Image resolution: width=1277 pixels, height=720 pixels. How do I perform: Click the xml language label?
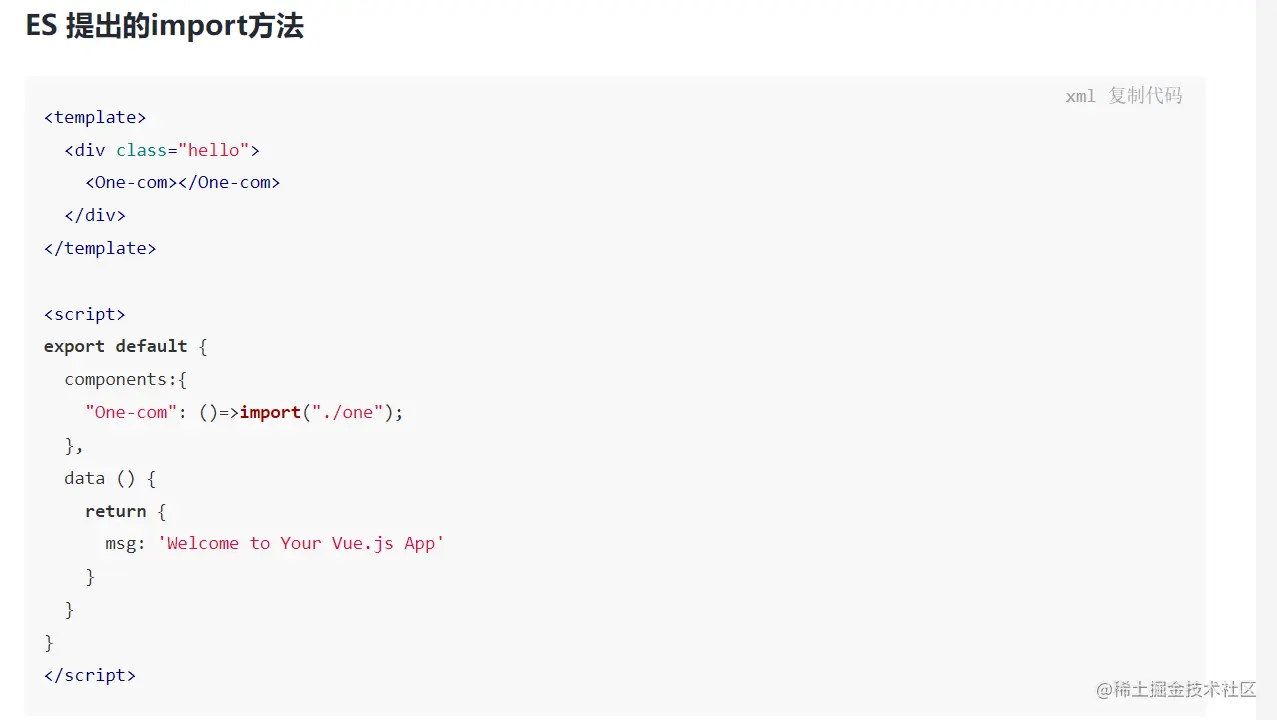(1080, 96)
